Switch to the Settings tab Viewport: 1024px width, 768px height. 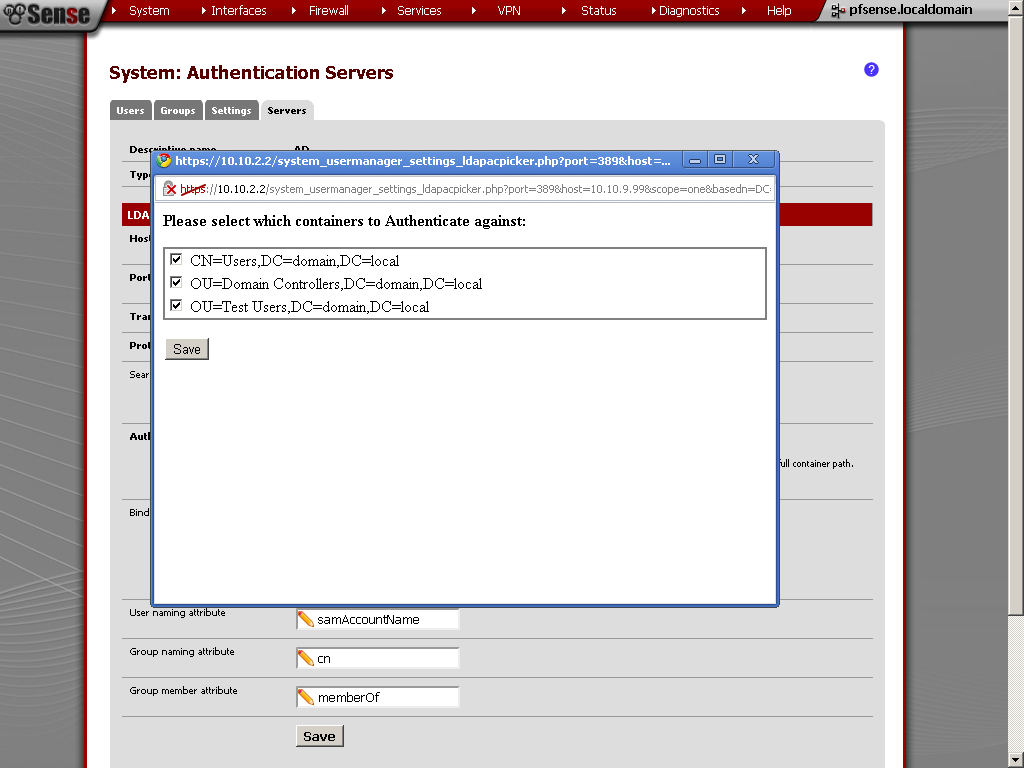[x=231, y=110]
